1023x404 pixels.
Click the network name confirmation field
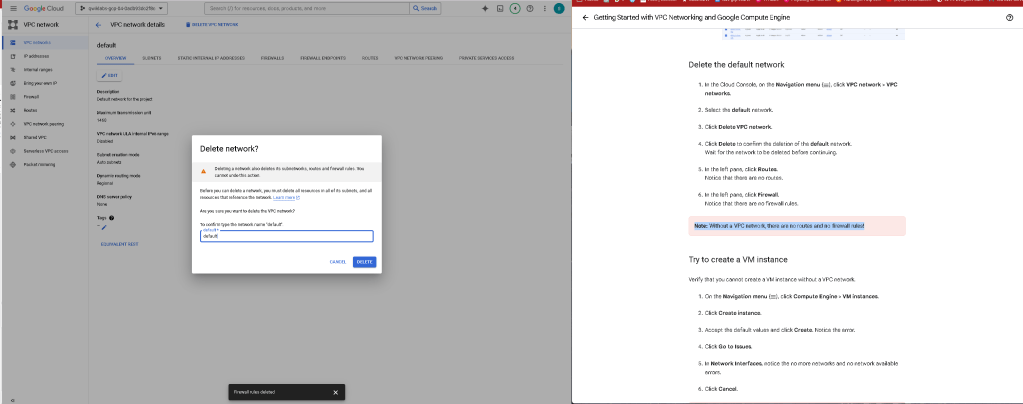(286, 236)
